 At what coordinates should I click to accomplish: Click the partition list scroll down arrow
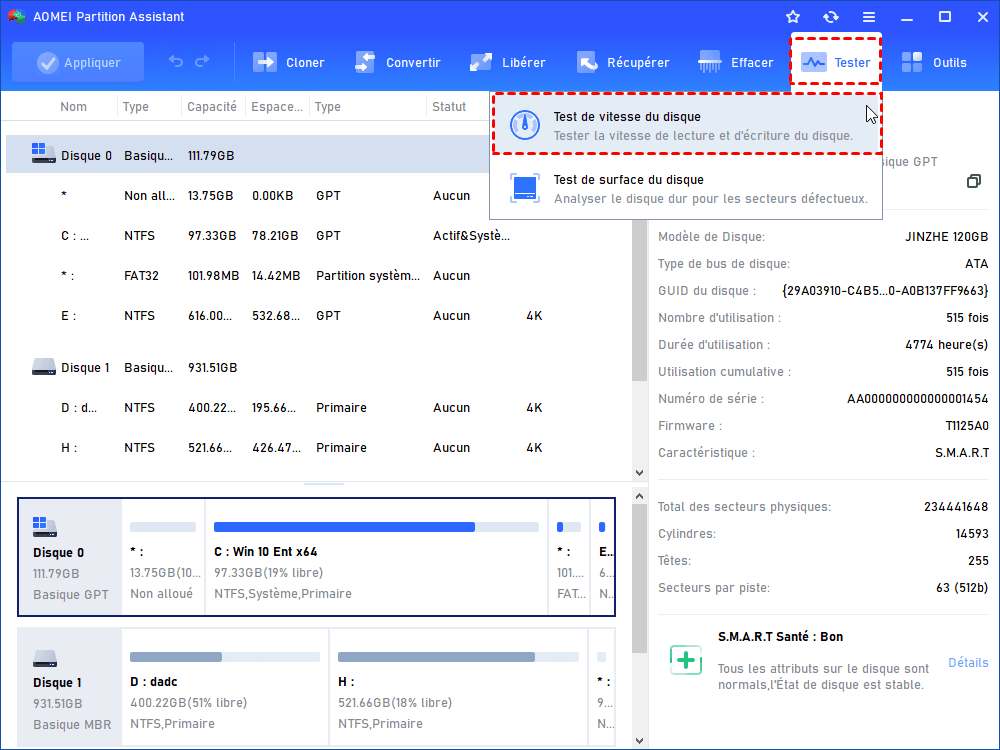click(x=640, y=472)
